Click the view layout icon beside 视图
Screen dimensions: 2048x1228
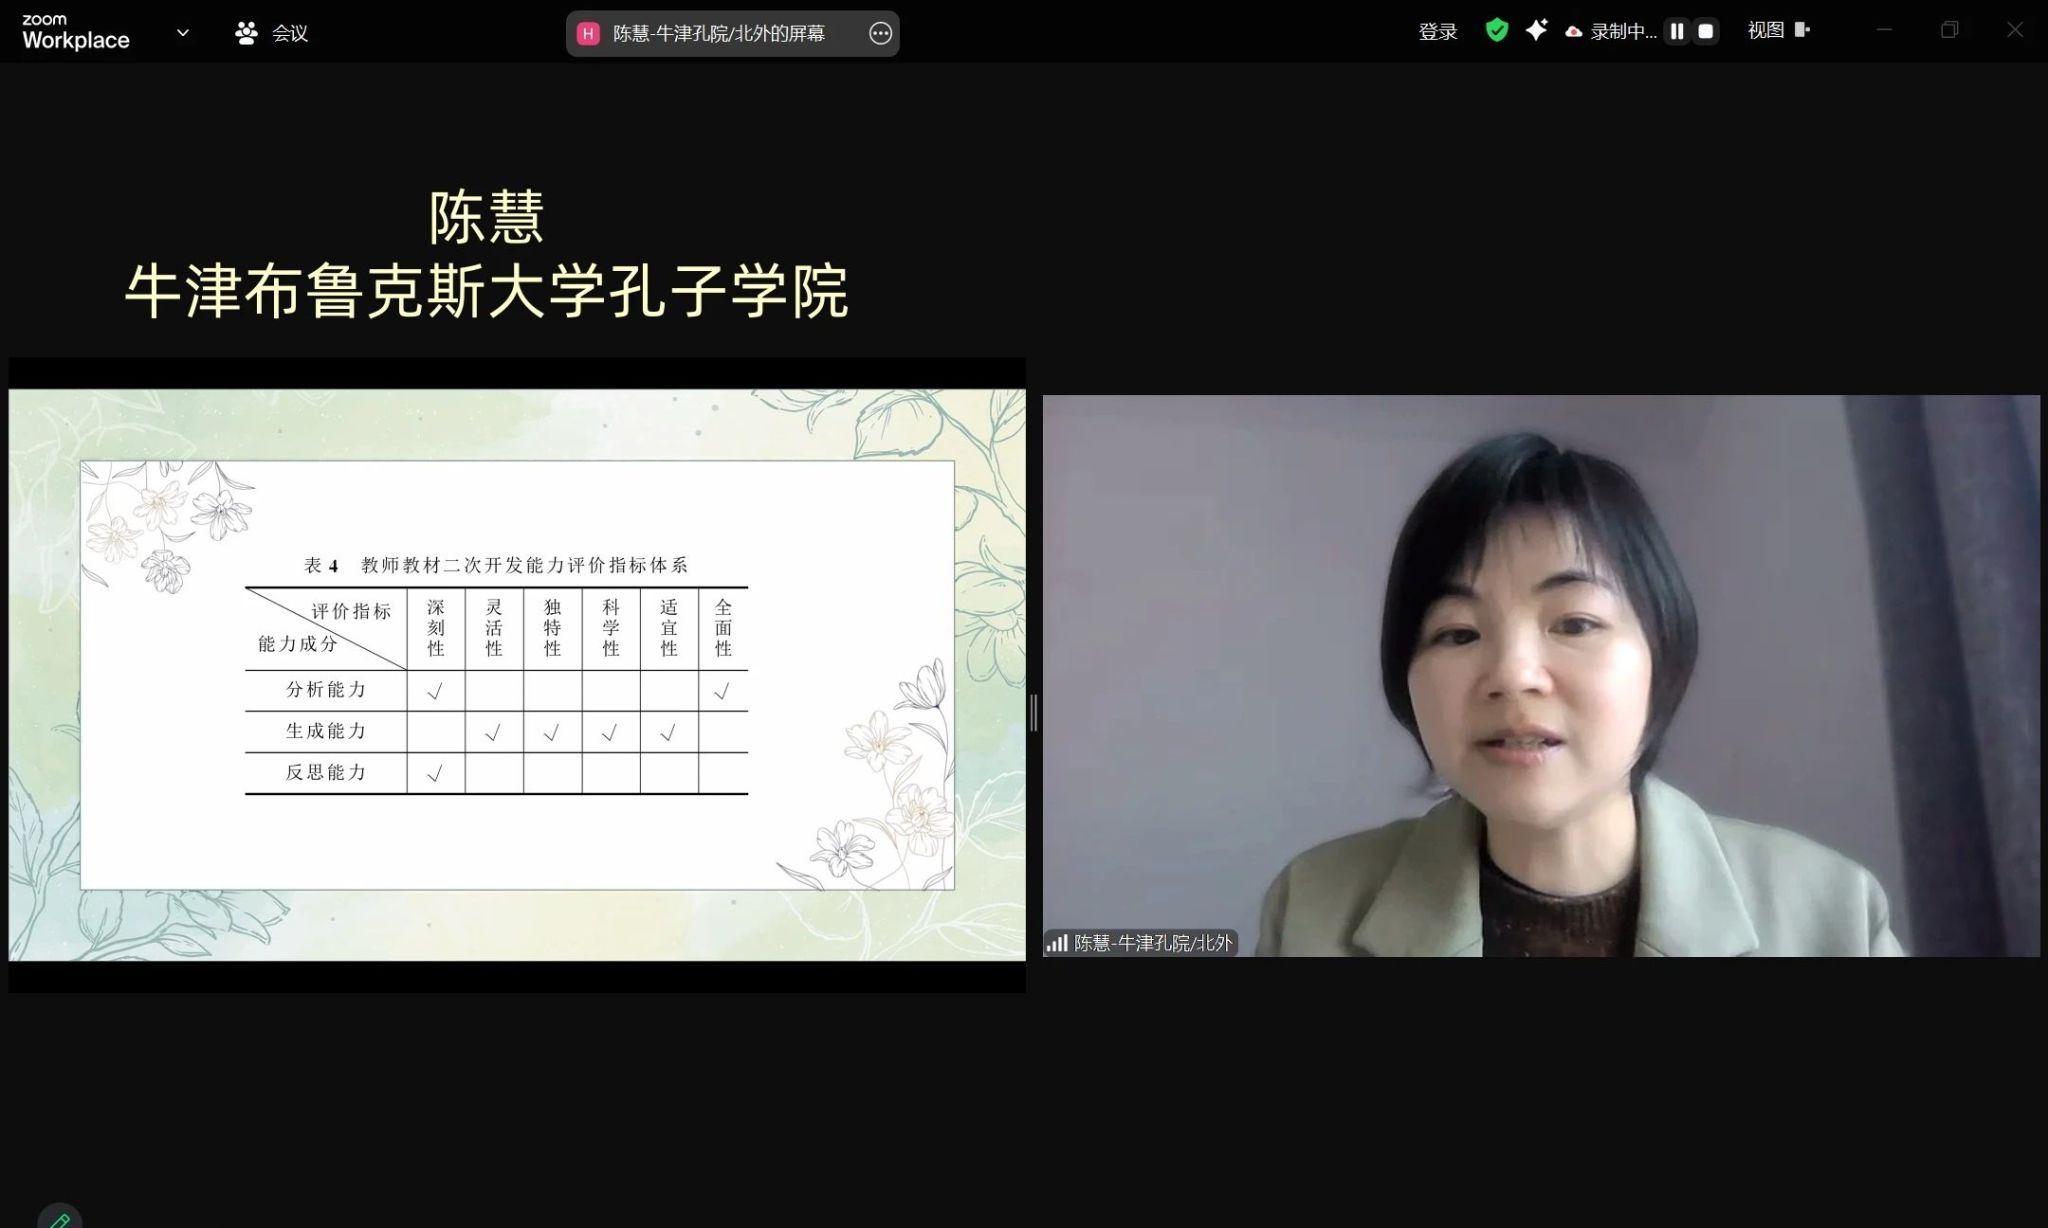click(x=1802, y=30)
